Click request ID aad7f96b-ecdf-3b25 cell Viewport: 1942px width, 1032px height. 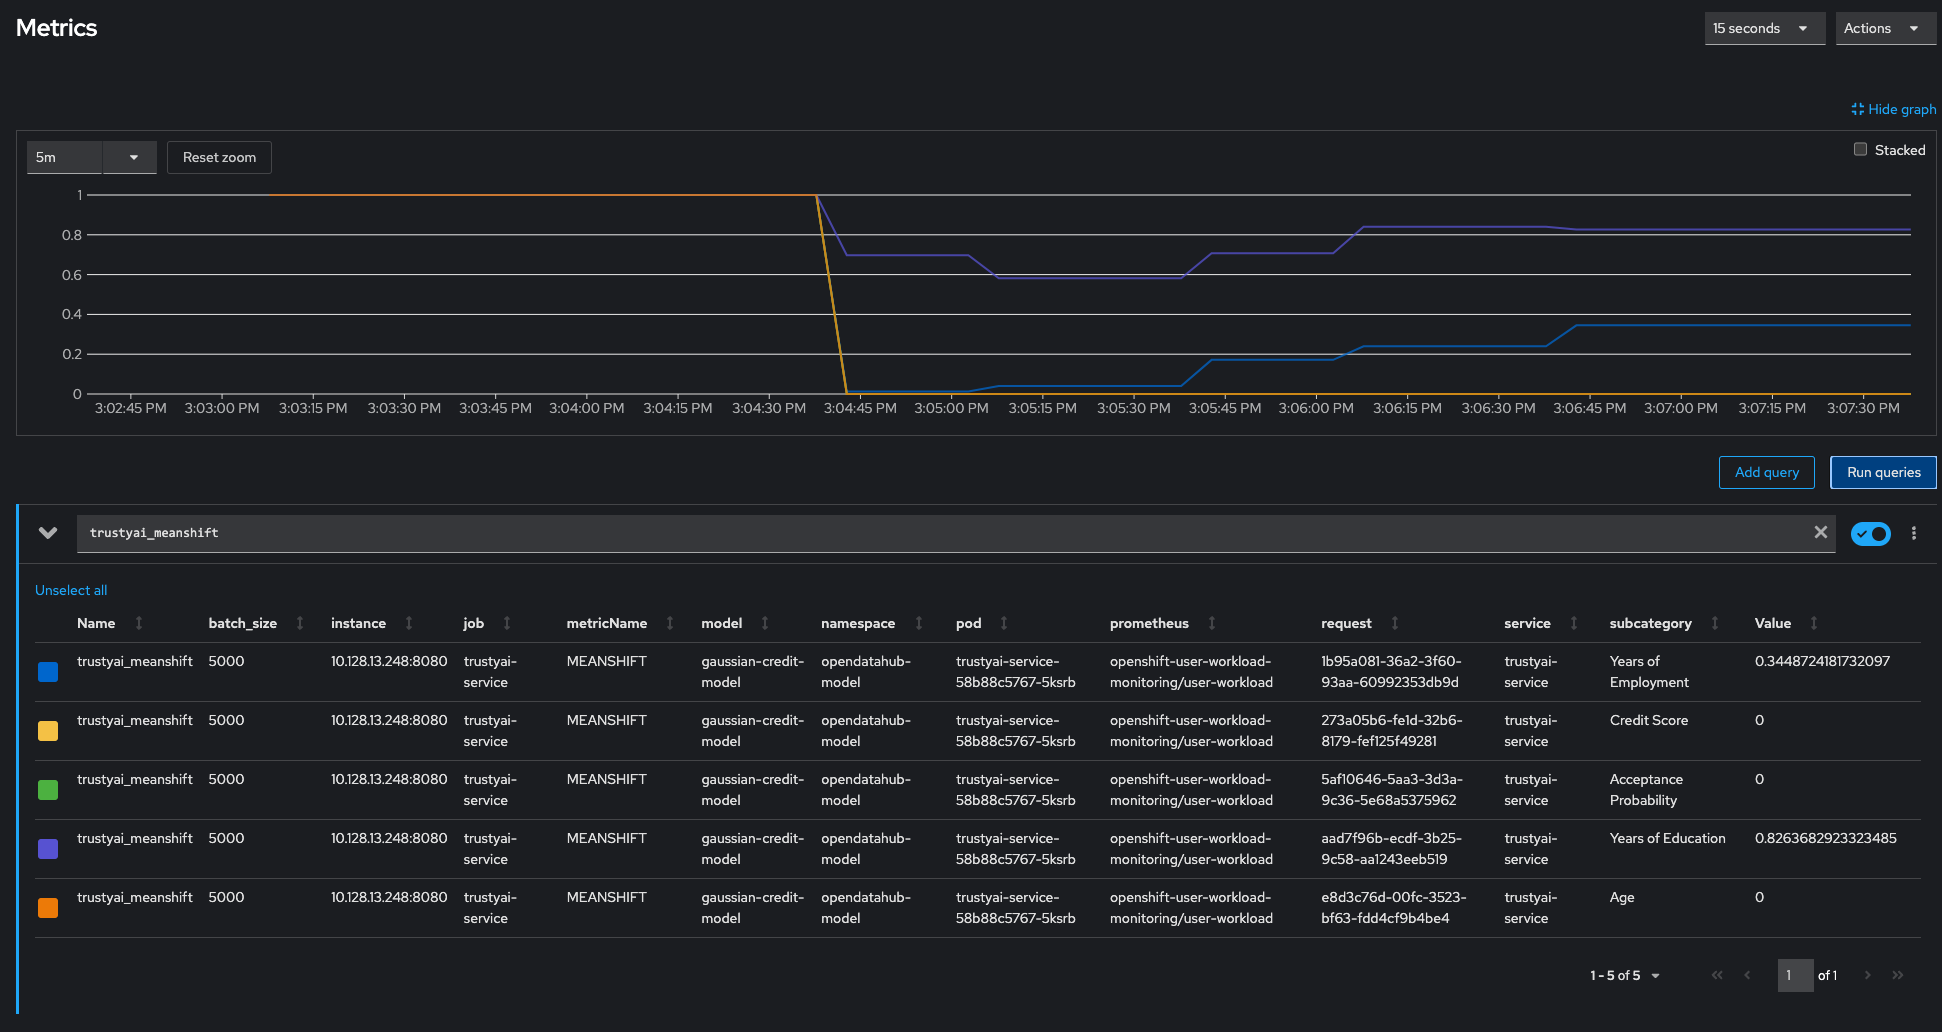click(x=1391, y=849)
